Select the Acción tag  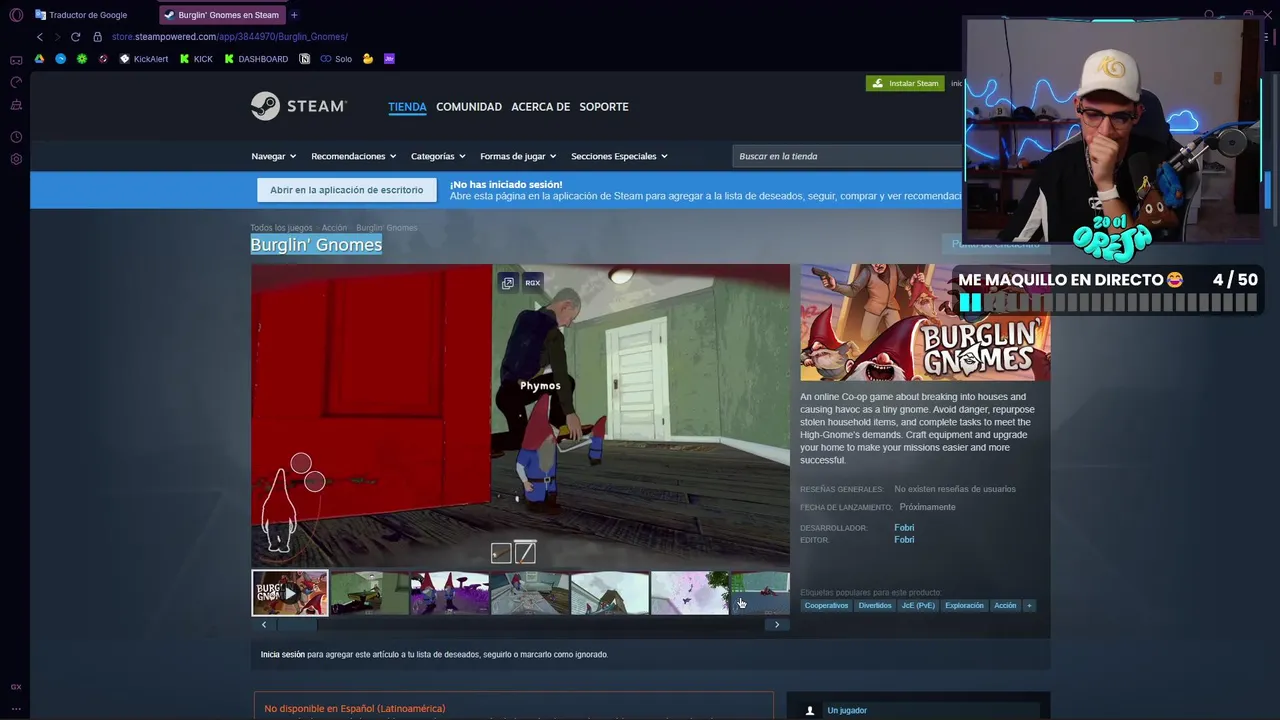pyautogui.click(x=1005, y=605)
